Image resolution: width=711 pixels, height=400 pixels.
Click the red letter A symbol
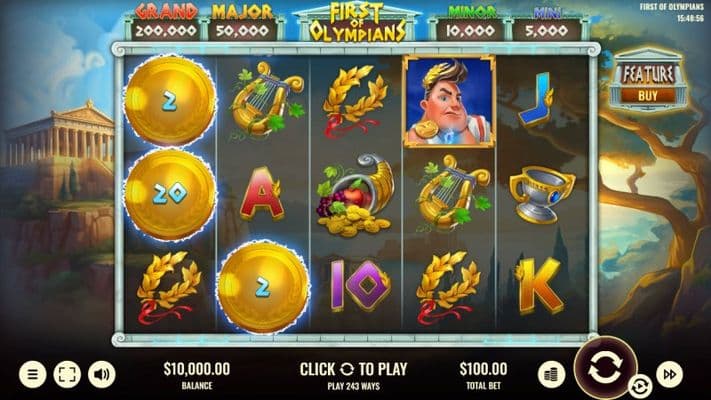click(261, 194)
